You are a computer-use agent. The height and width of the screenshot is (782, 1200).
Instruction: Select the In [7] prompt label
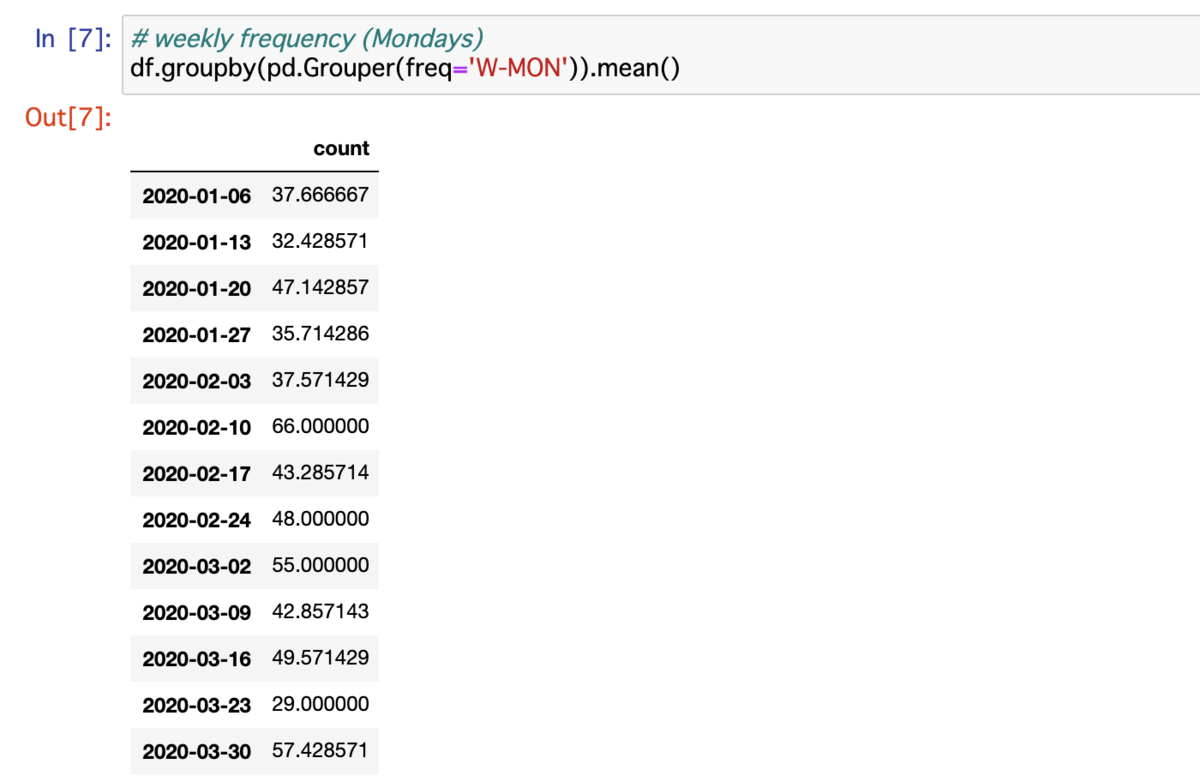(73, 40)
